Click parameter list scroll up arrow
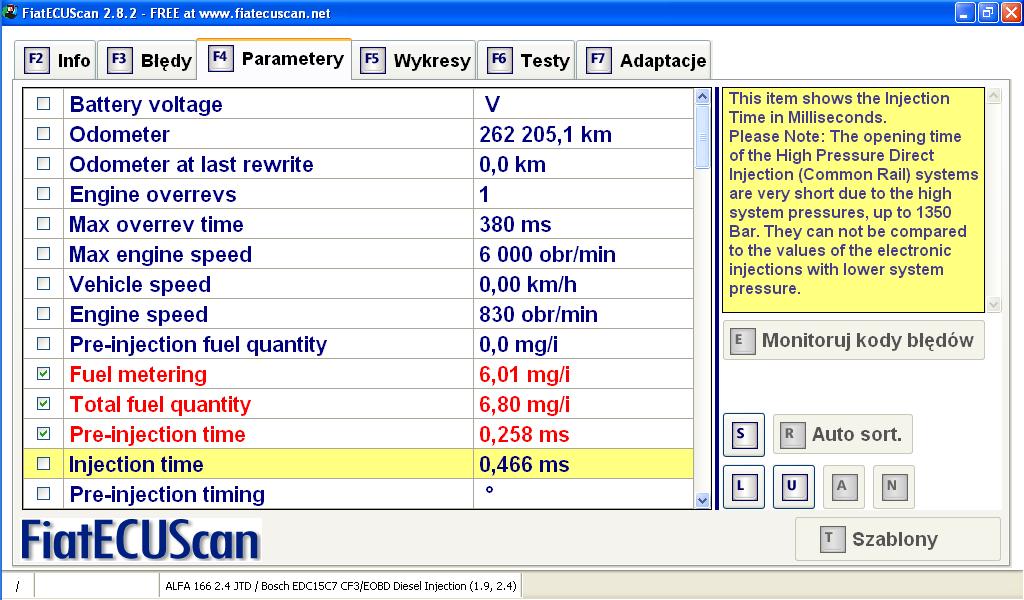The height and width of the screenshot is (600, 1024). [702, 97]
